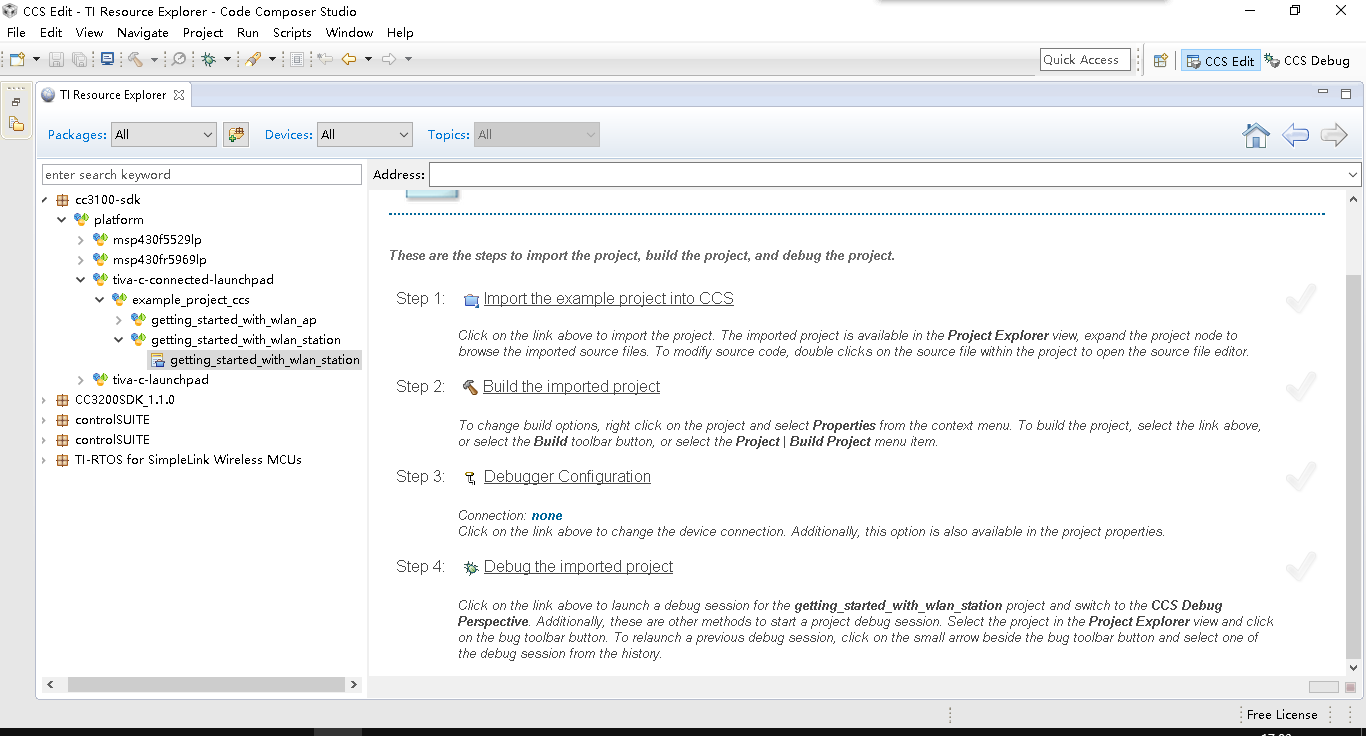The height and width of the screenshot is (736, 1366).
Task: Click the blue monitor toolbar icon
Action: point(107,60)
